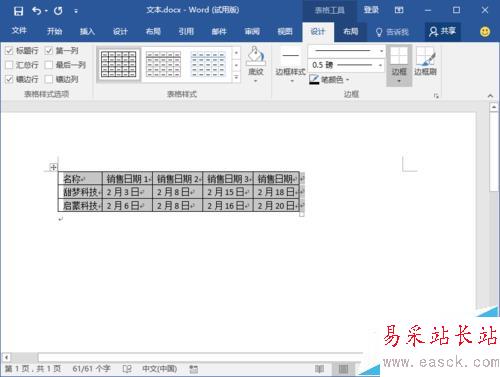Click the macro recording status icon
The height and width of the screenshot is (377, 500).
[194, 369]
